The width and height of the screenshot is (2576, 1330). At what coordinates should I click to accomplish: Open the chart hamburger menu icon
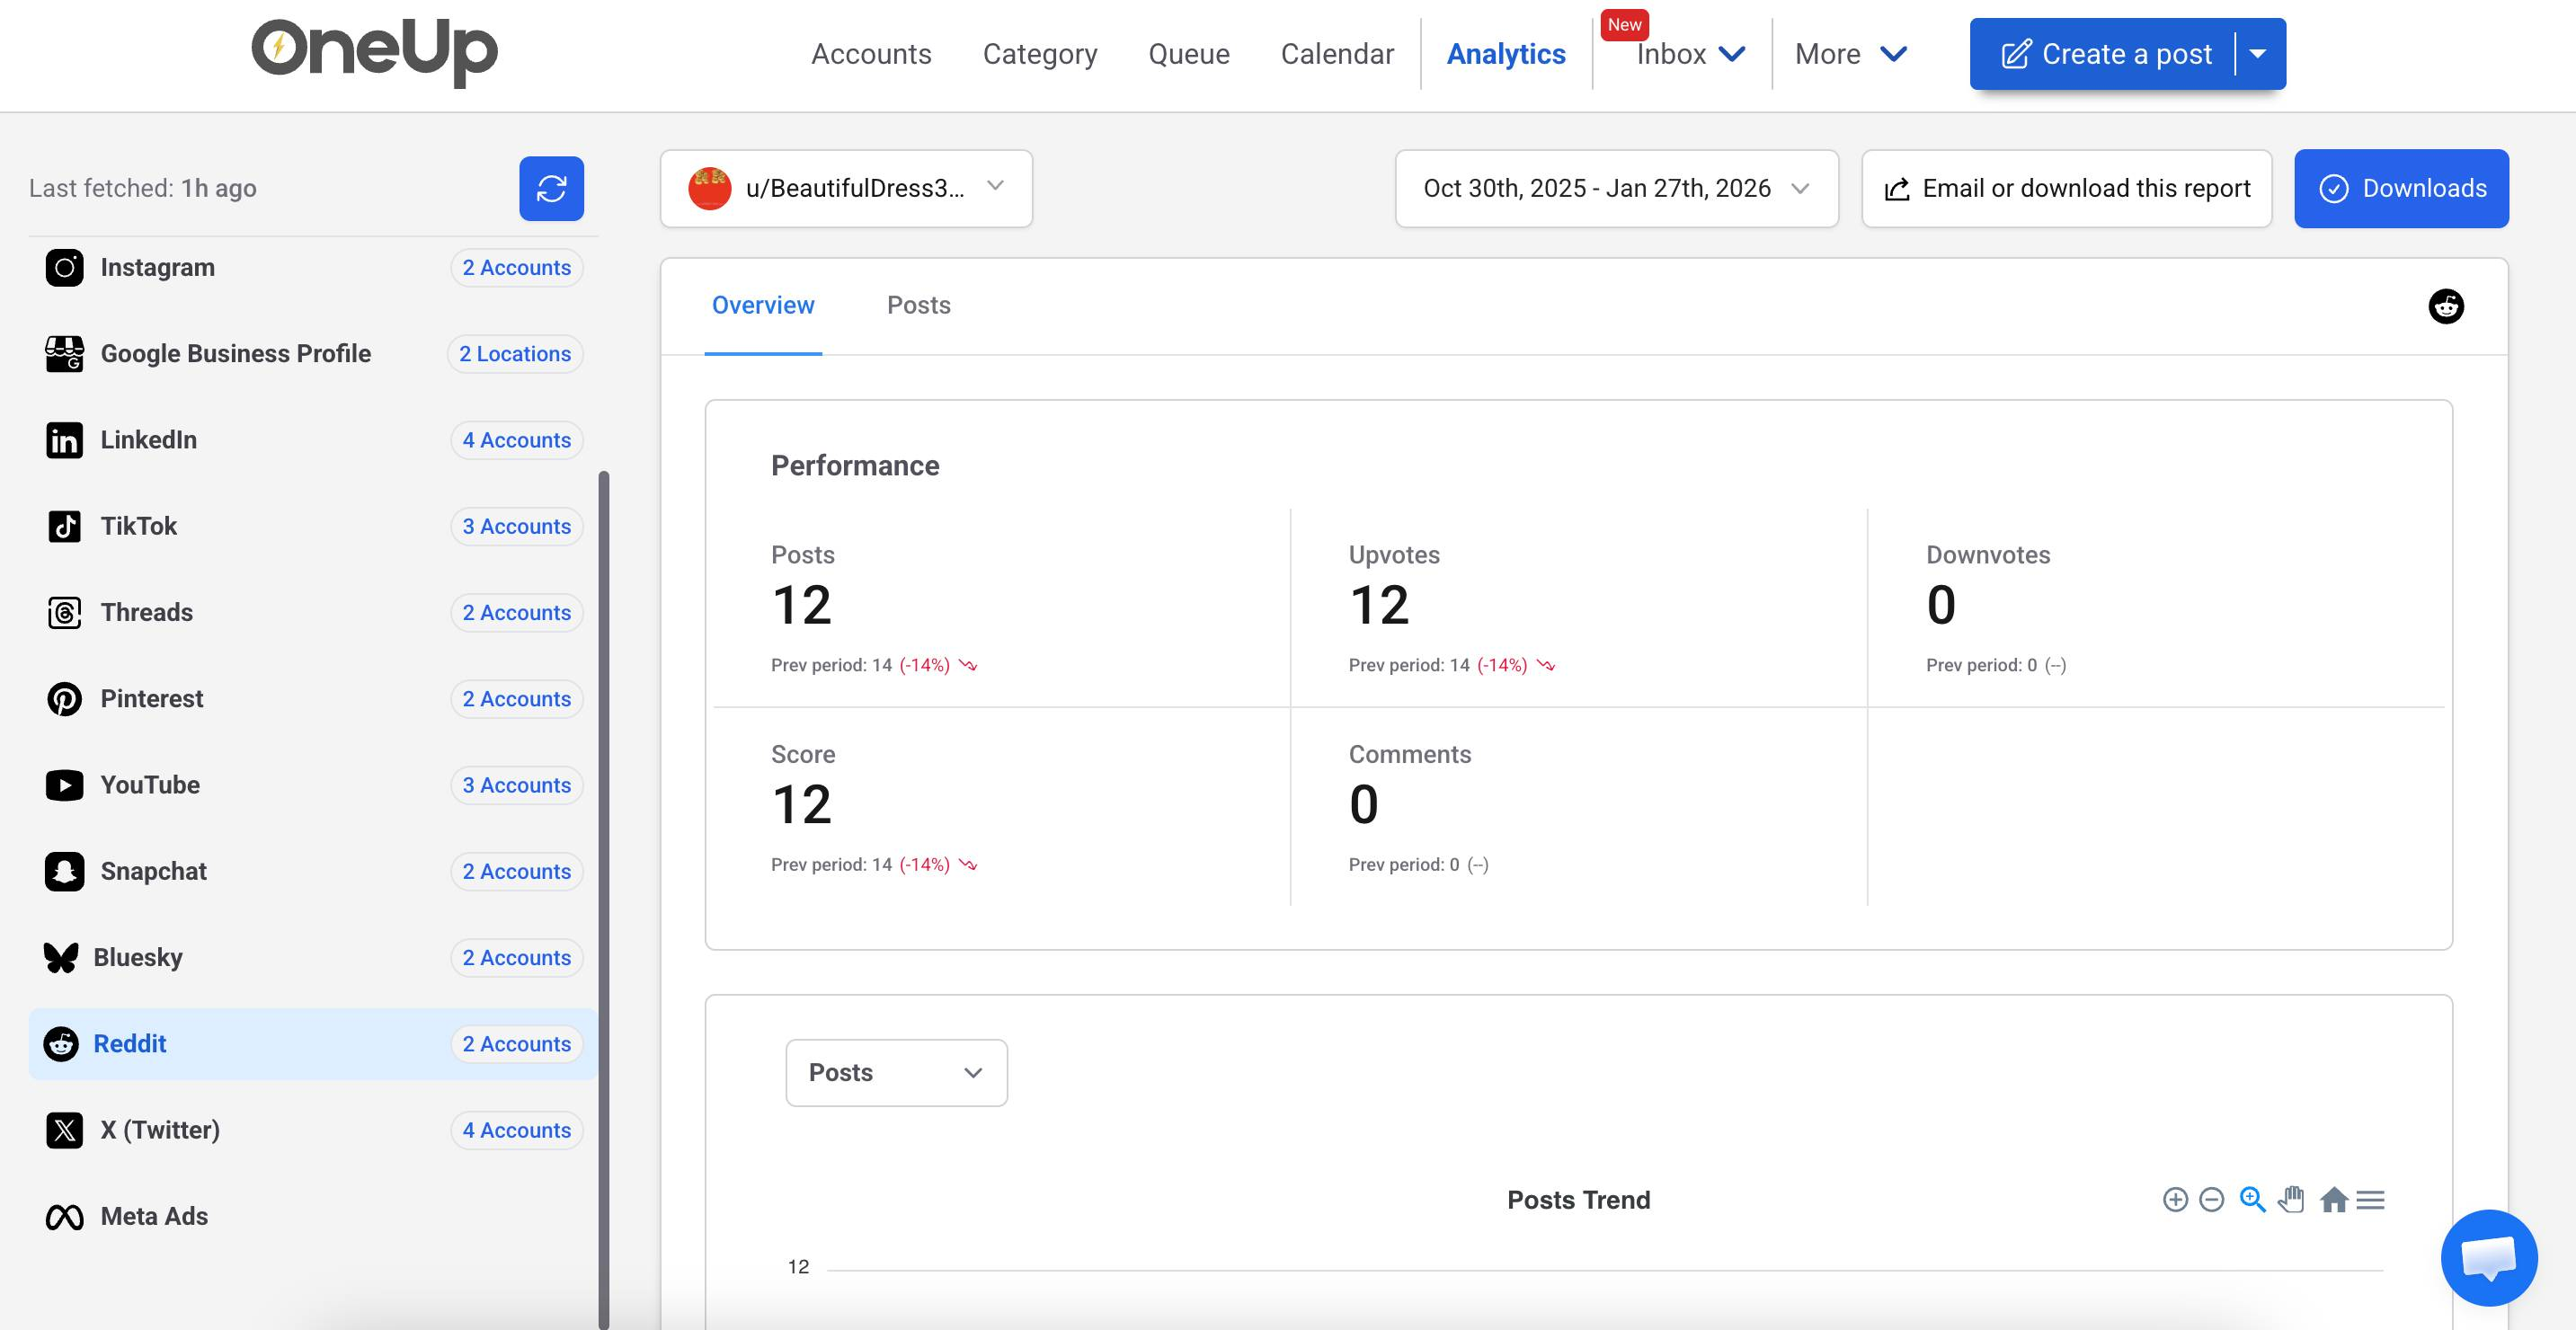[x=2370, y=1199]
